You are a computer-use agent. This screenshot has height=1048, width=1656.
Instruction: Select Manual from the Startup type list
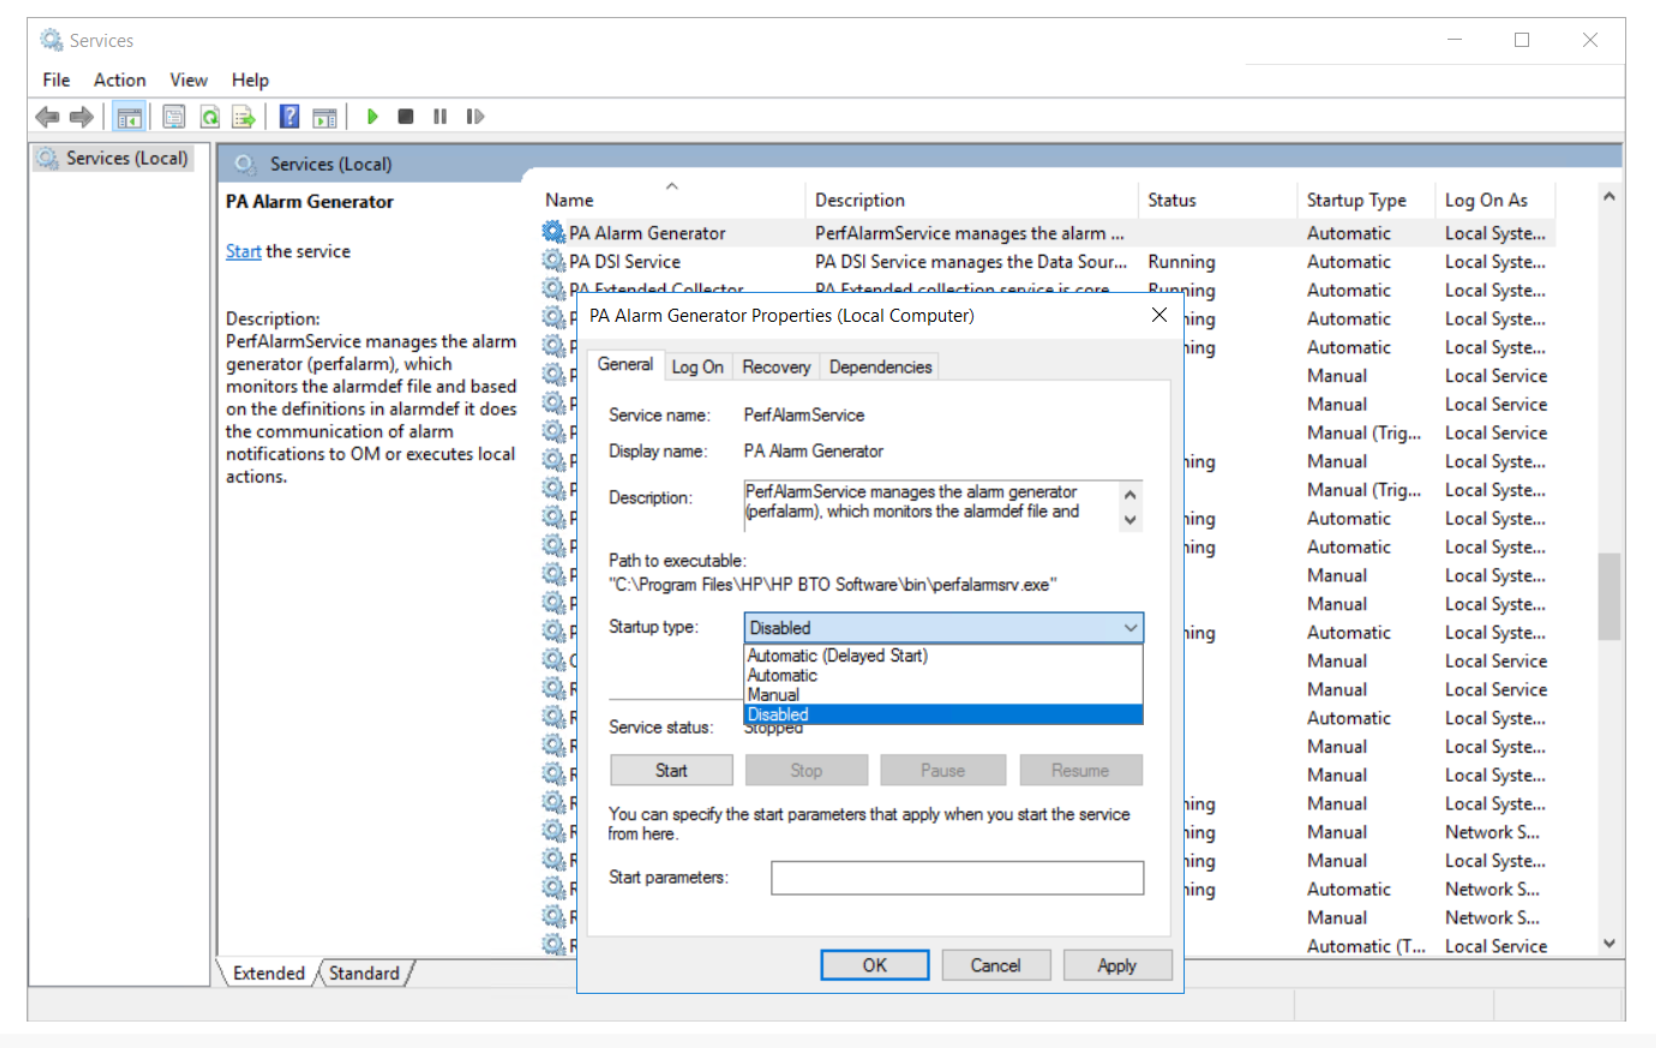pyautogui.click(x=773, y=695)
